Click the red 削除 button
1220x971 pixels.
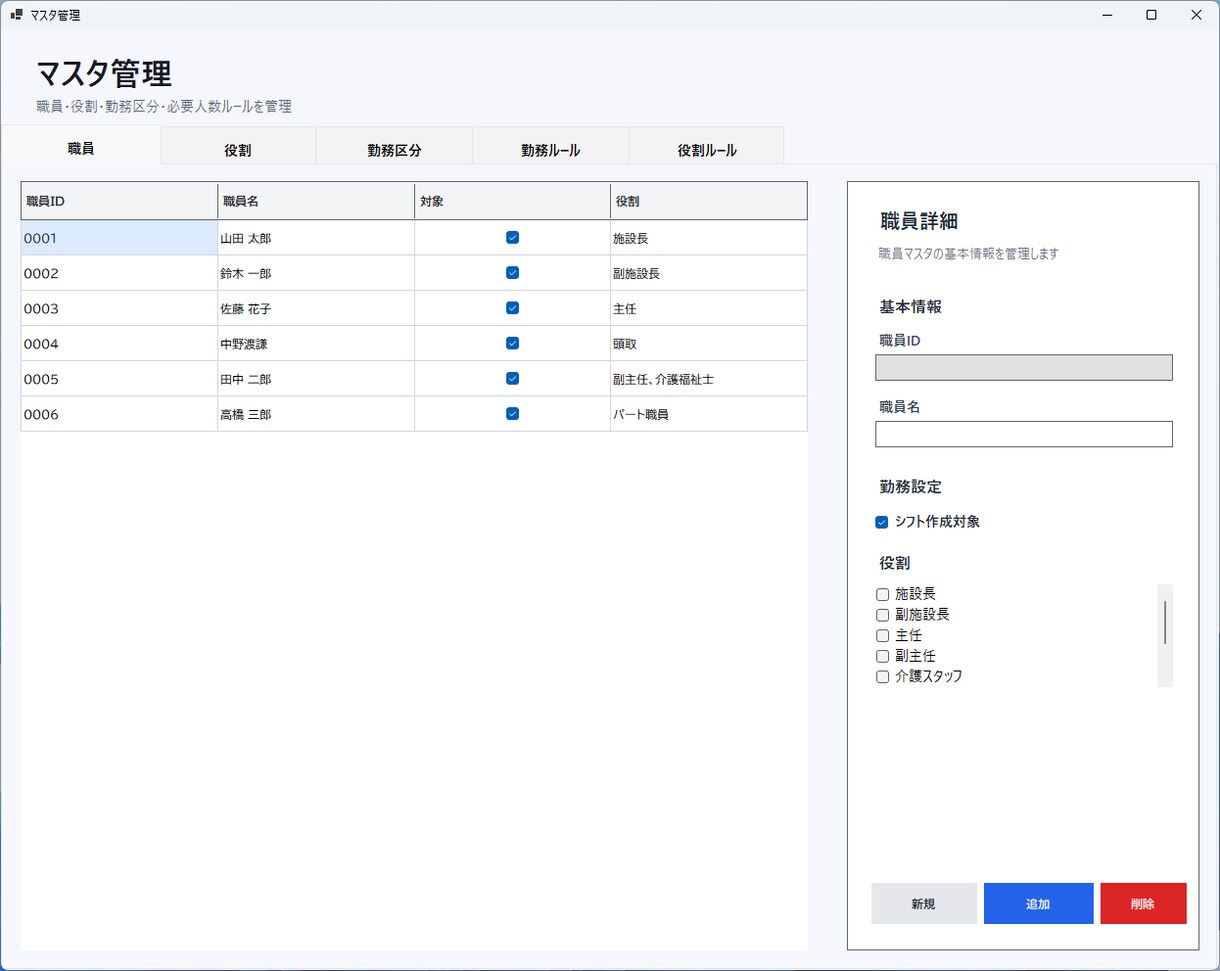point(1143,903)
